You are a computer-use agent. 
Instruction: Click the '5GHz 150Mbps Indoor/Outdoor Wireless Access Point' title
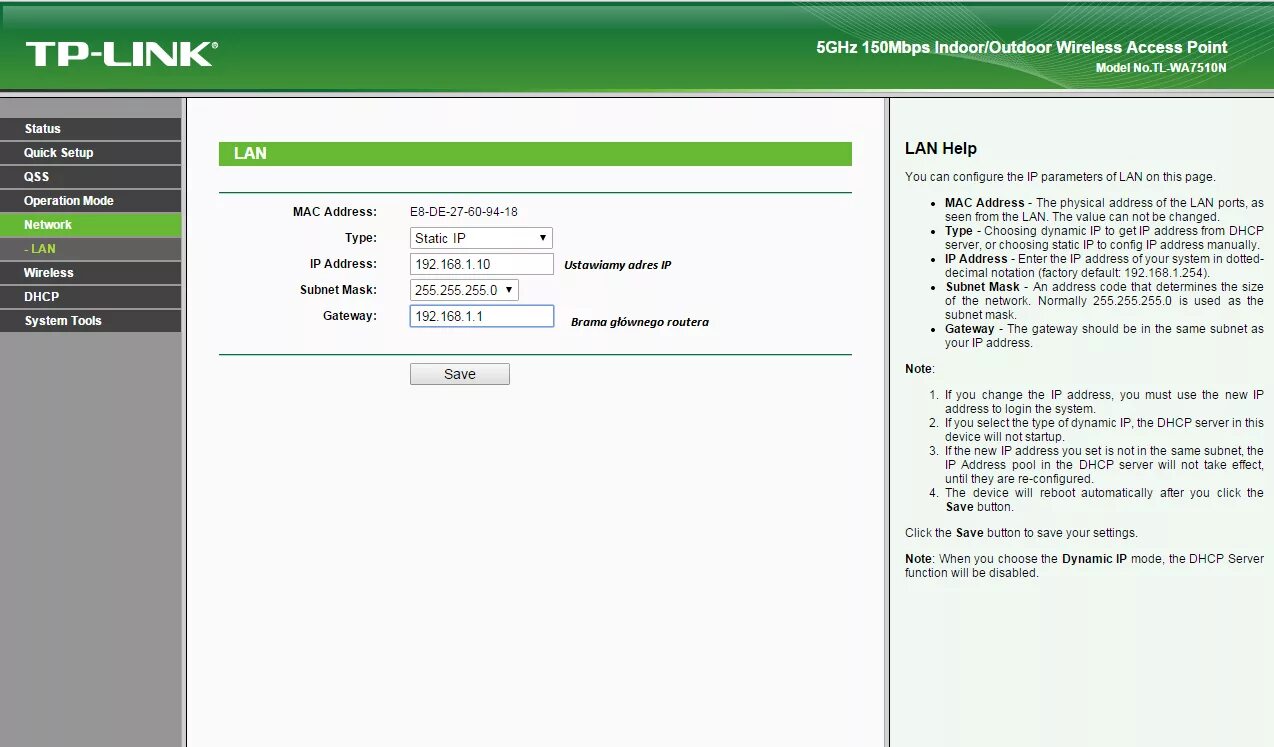tap(1022, 47)
